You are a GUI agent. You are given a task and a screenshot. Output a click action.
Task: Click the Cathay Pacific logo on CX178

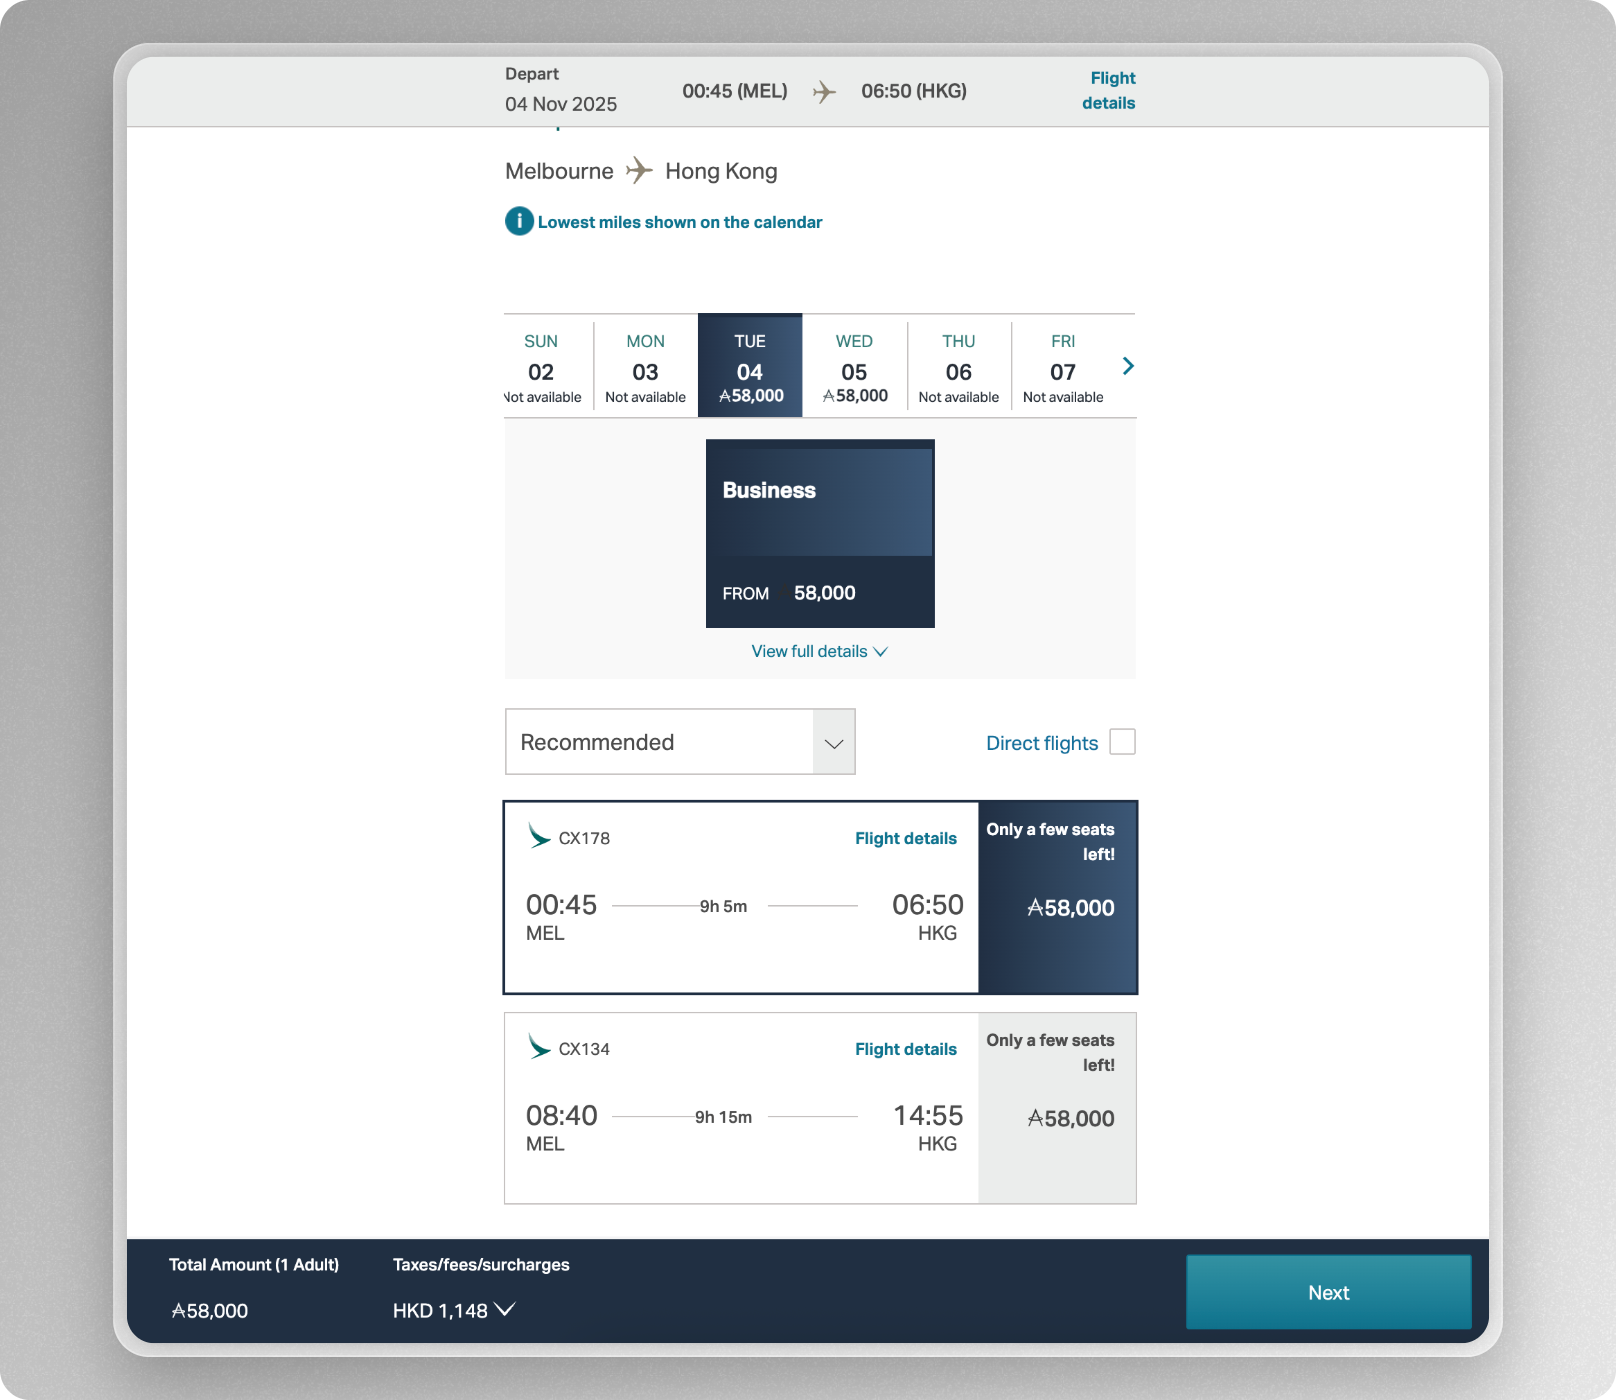pos(539,836)
